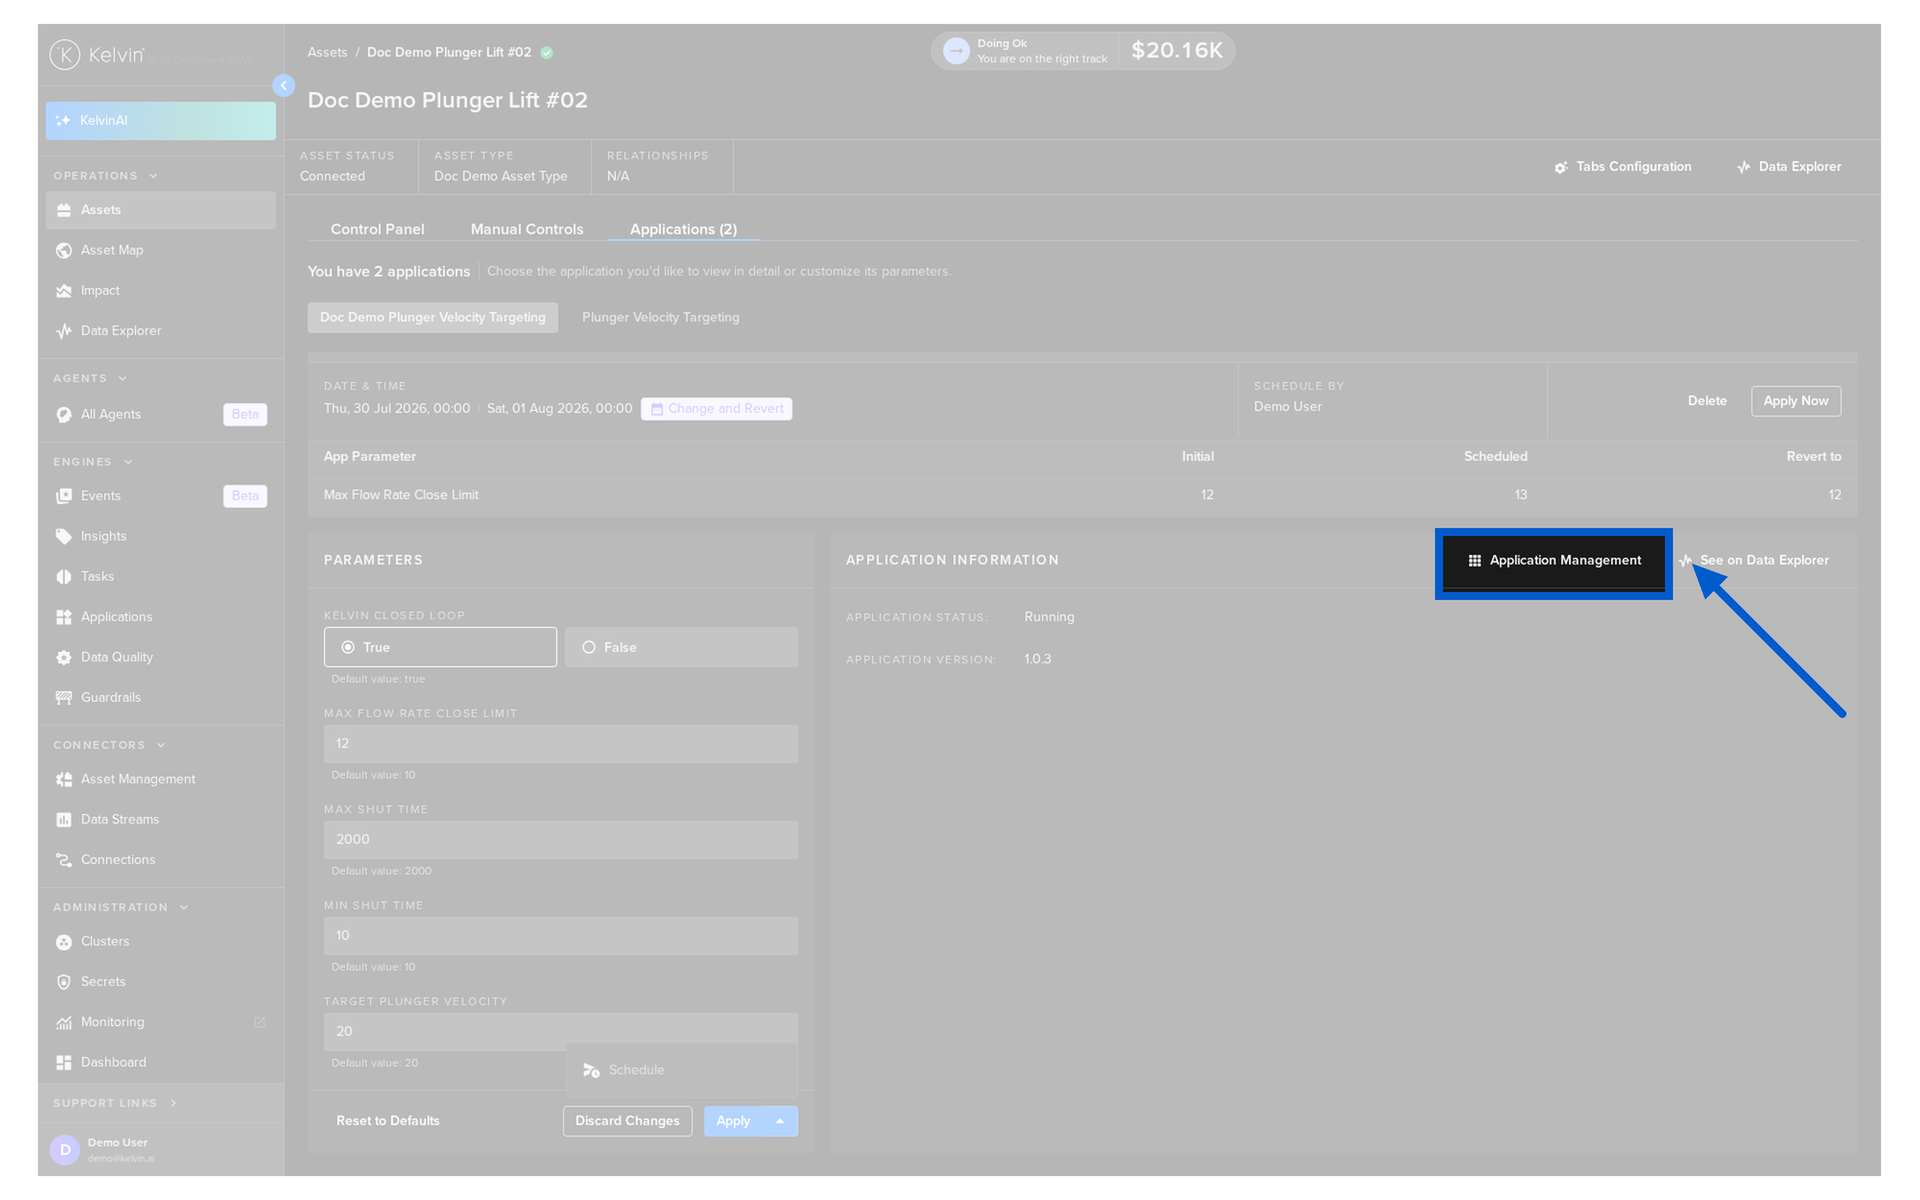Click the Asset Map globe icon
The image size is (1920, 1200).
(x=64, y=250)
